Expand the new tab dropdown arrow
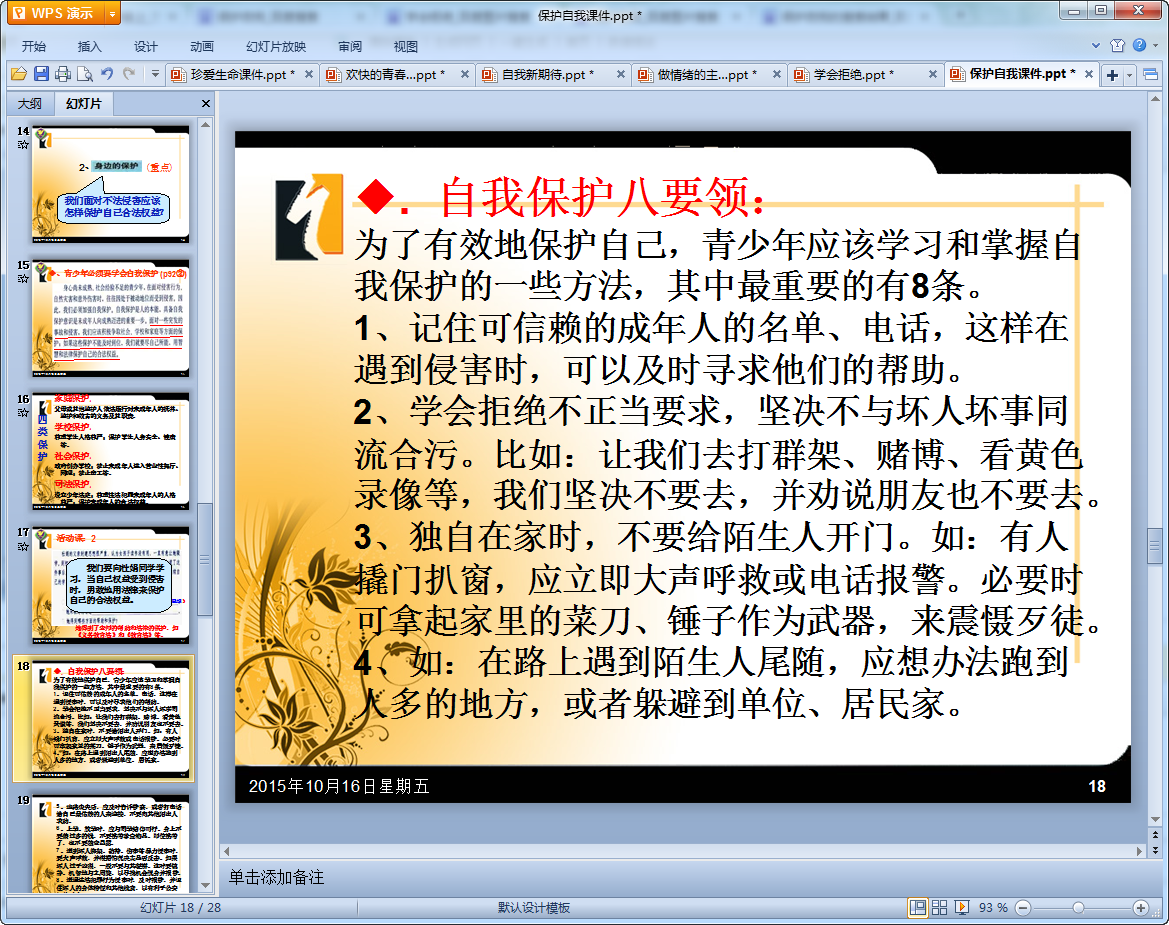Viewport: 1169px width, 925px height. pos(1129,75)
